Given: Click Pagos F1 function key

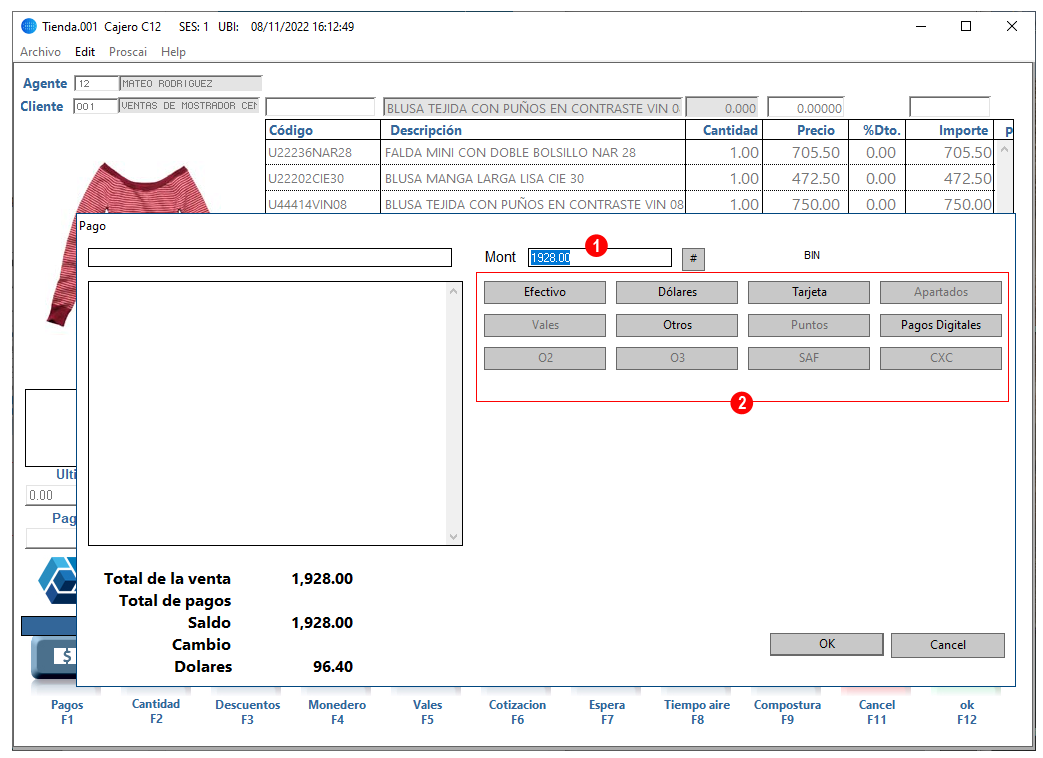Looking at the screenshot, I should tap(67, 712).
